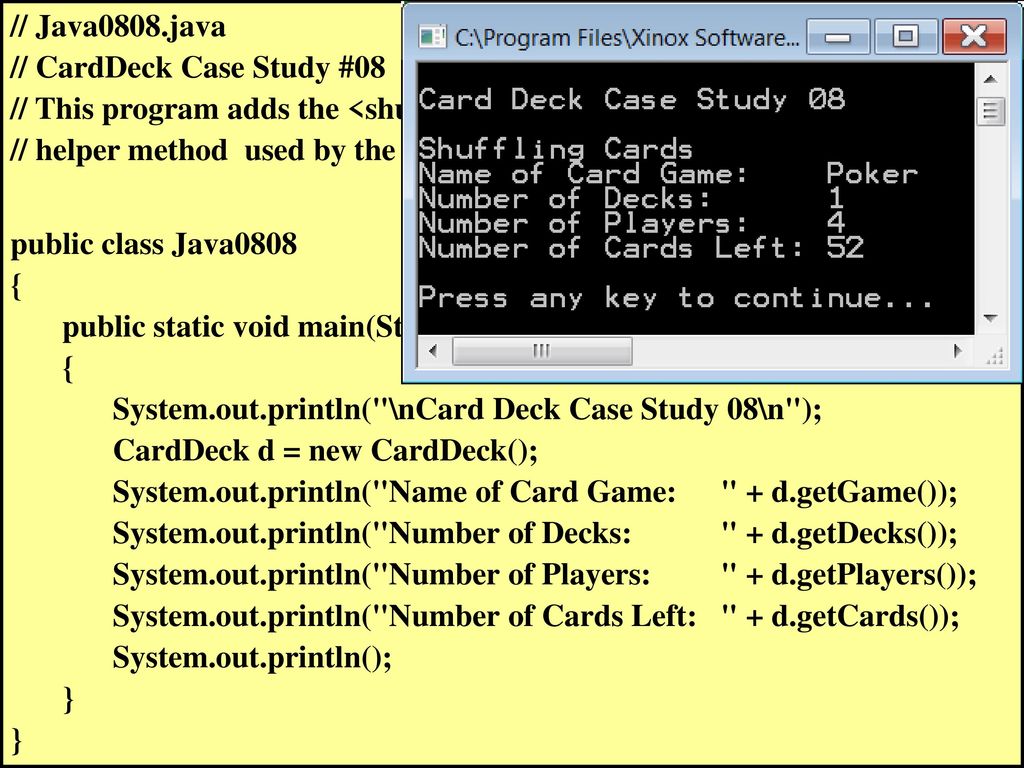Click the 'CardDeck d = new CardDeck();' code line

point(325,451)
